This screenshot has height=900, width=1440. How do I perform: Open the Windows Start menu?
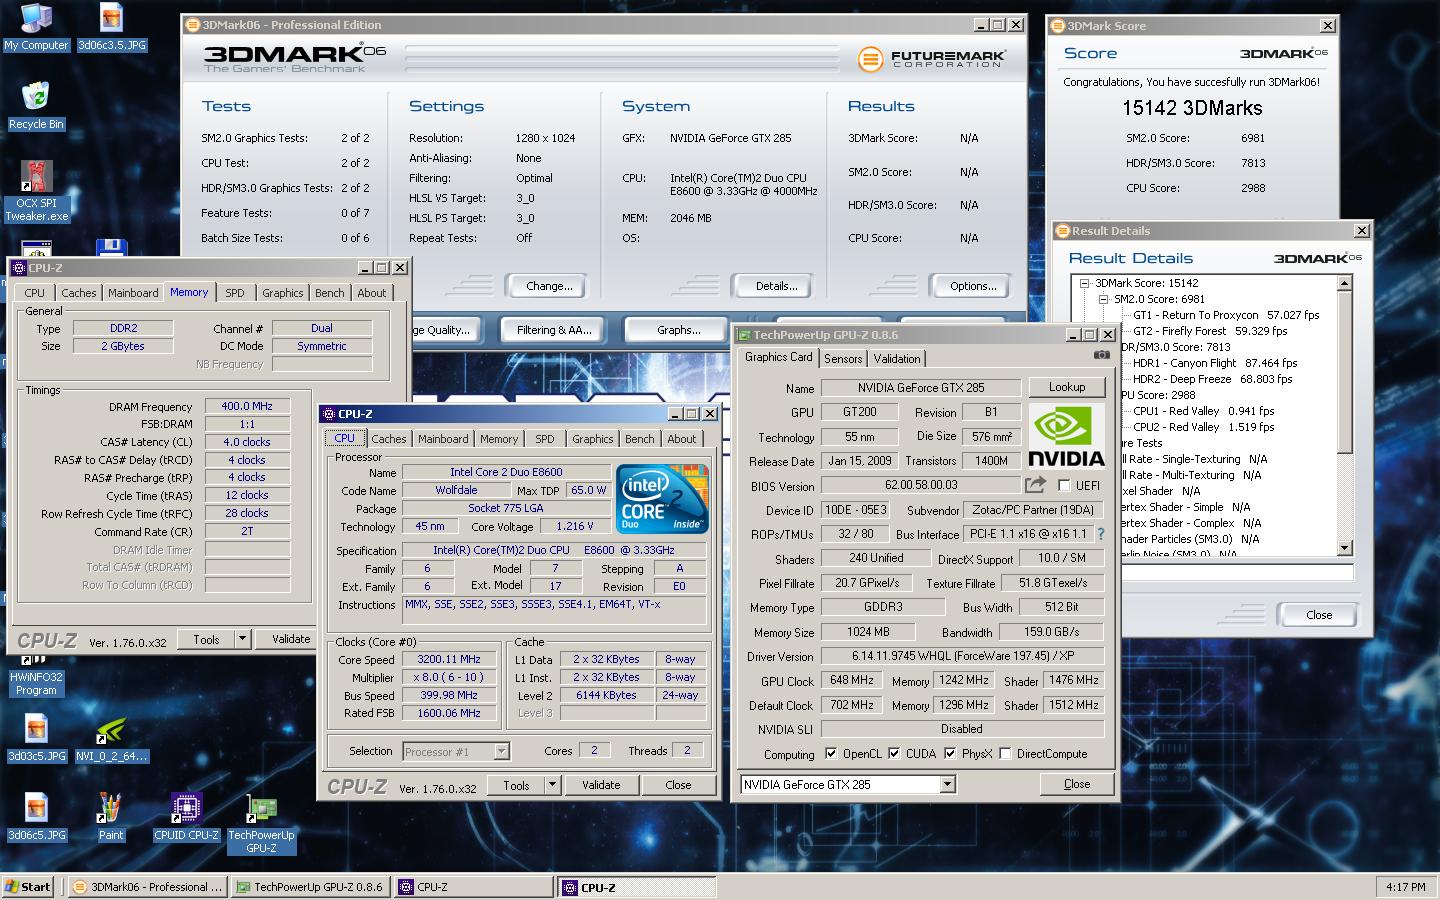pos(28,887)
